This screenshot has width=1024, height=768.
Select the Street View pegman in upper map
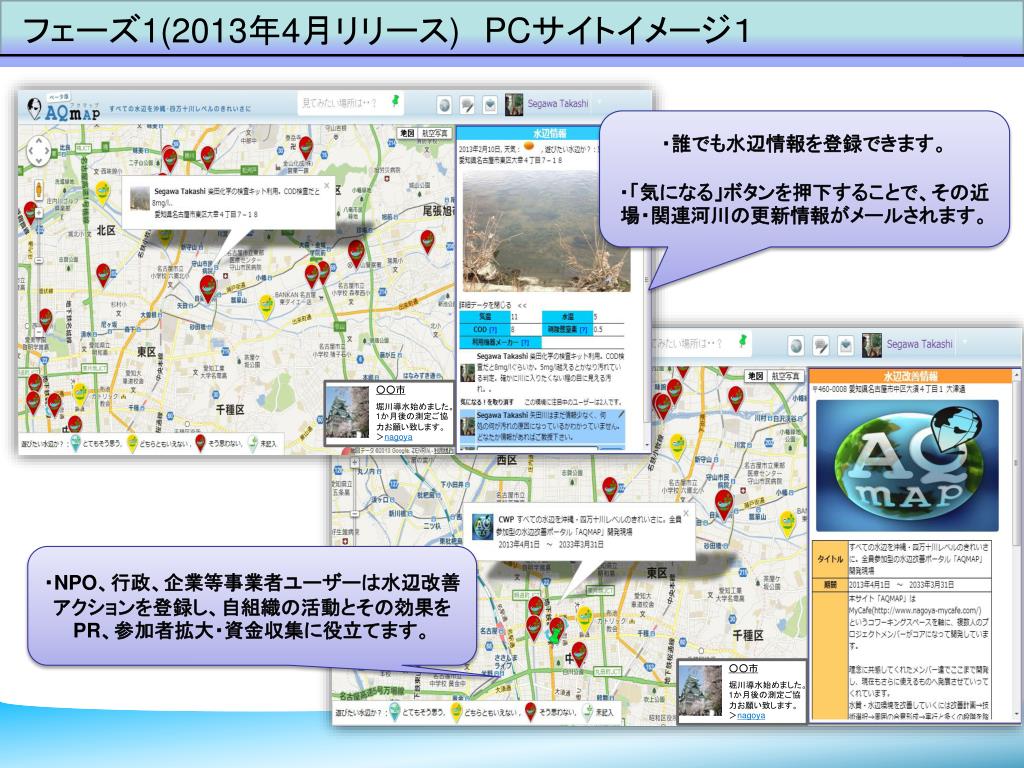tap(38, 189)
